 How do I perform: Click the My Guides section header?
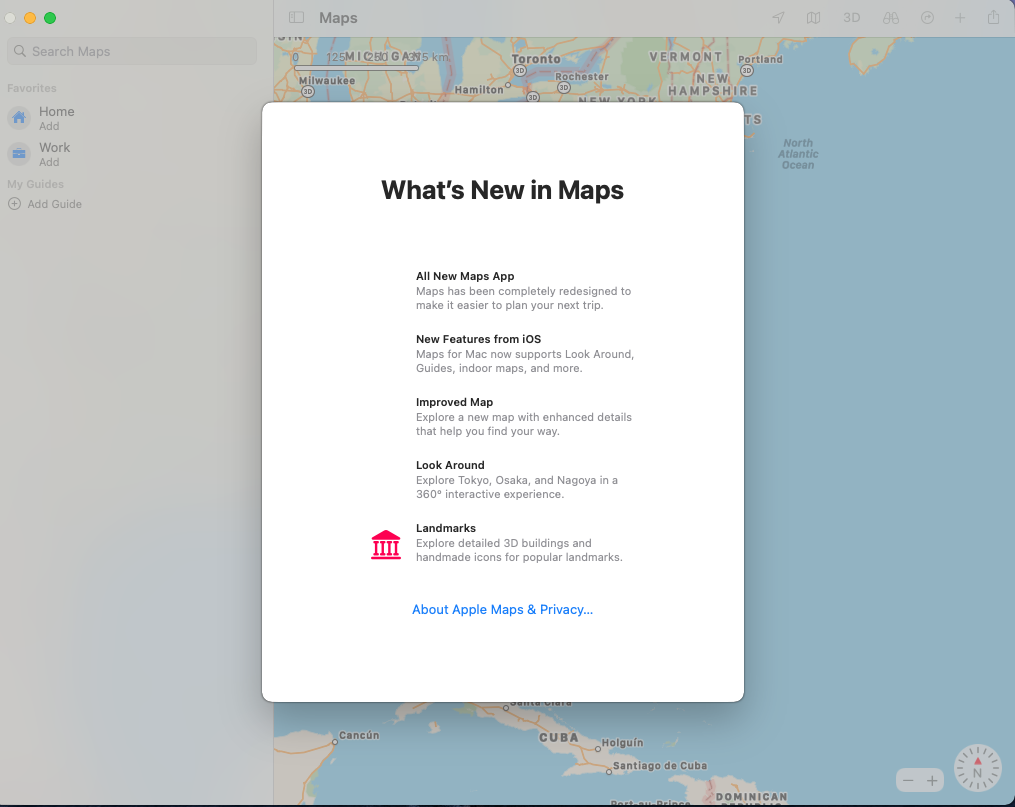pyautogui.click(x=36, y=184)
